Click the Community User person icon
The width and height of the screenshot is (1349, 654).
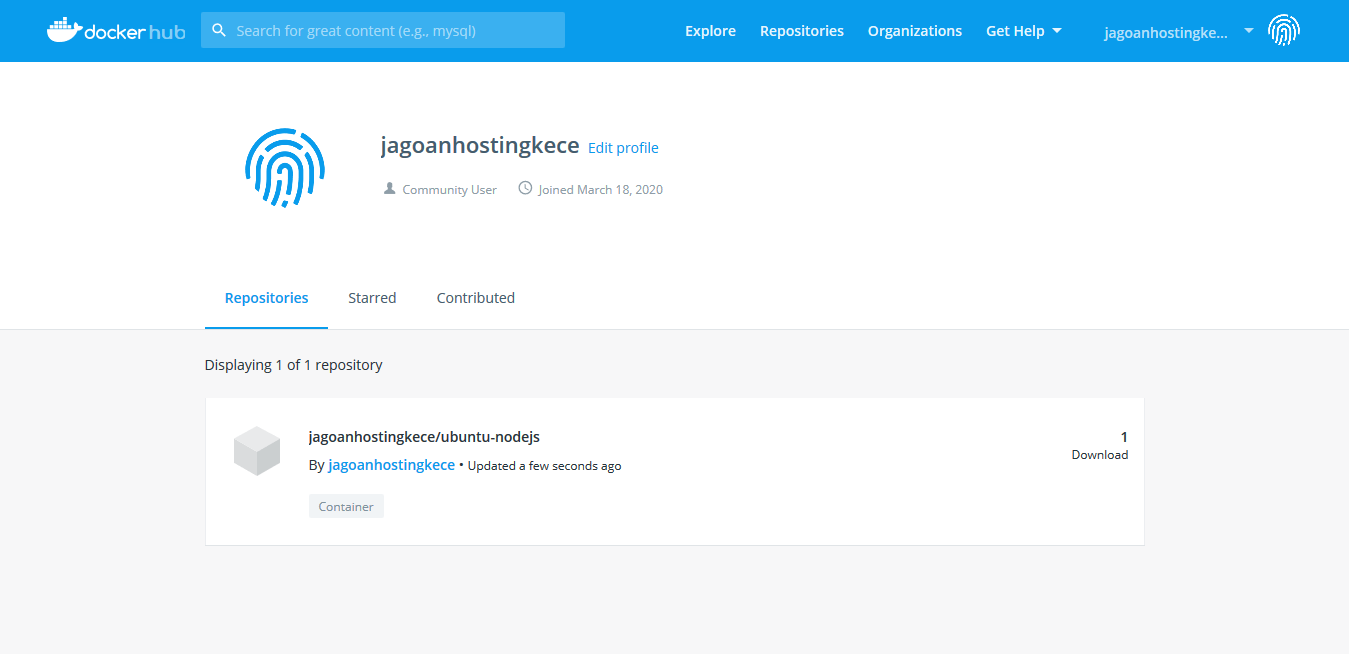390,188
